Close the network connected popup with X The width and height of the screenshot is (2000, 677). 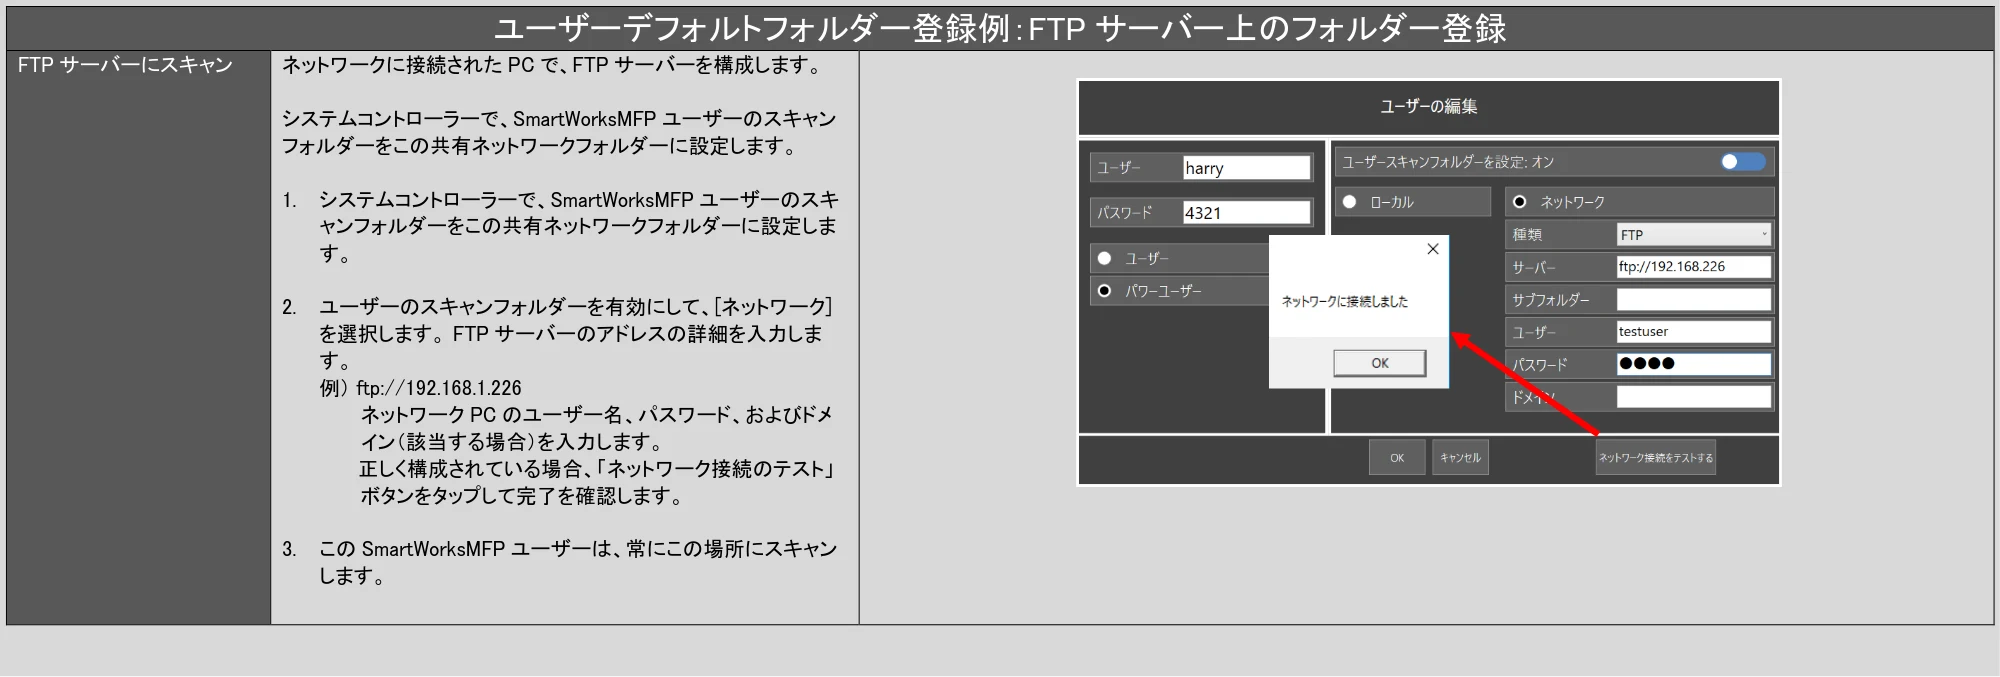[x=1432, y=249]
